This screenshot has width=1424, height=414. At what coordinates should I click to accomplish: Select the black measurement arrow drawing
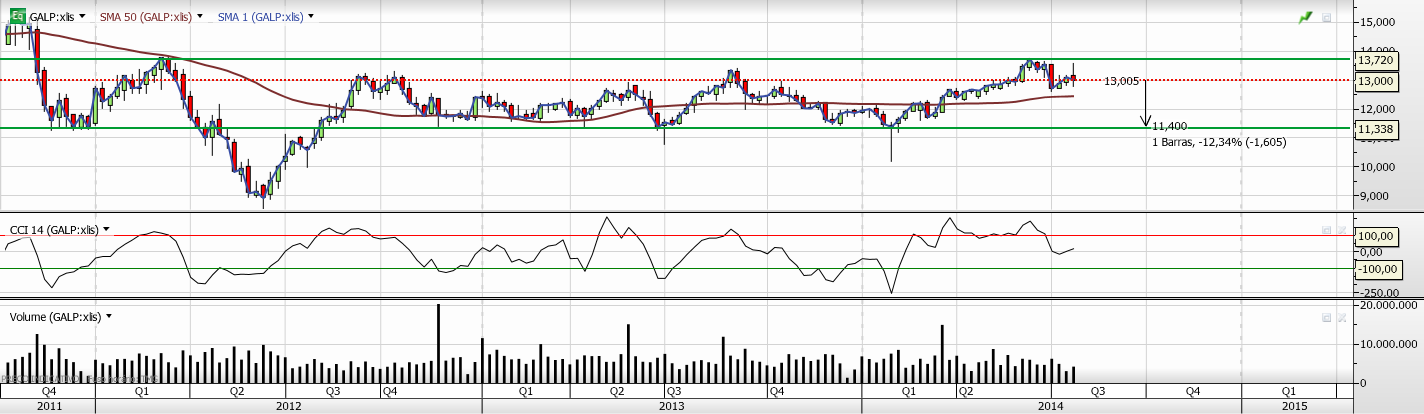click(x=1146, y=102)
